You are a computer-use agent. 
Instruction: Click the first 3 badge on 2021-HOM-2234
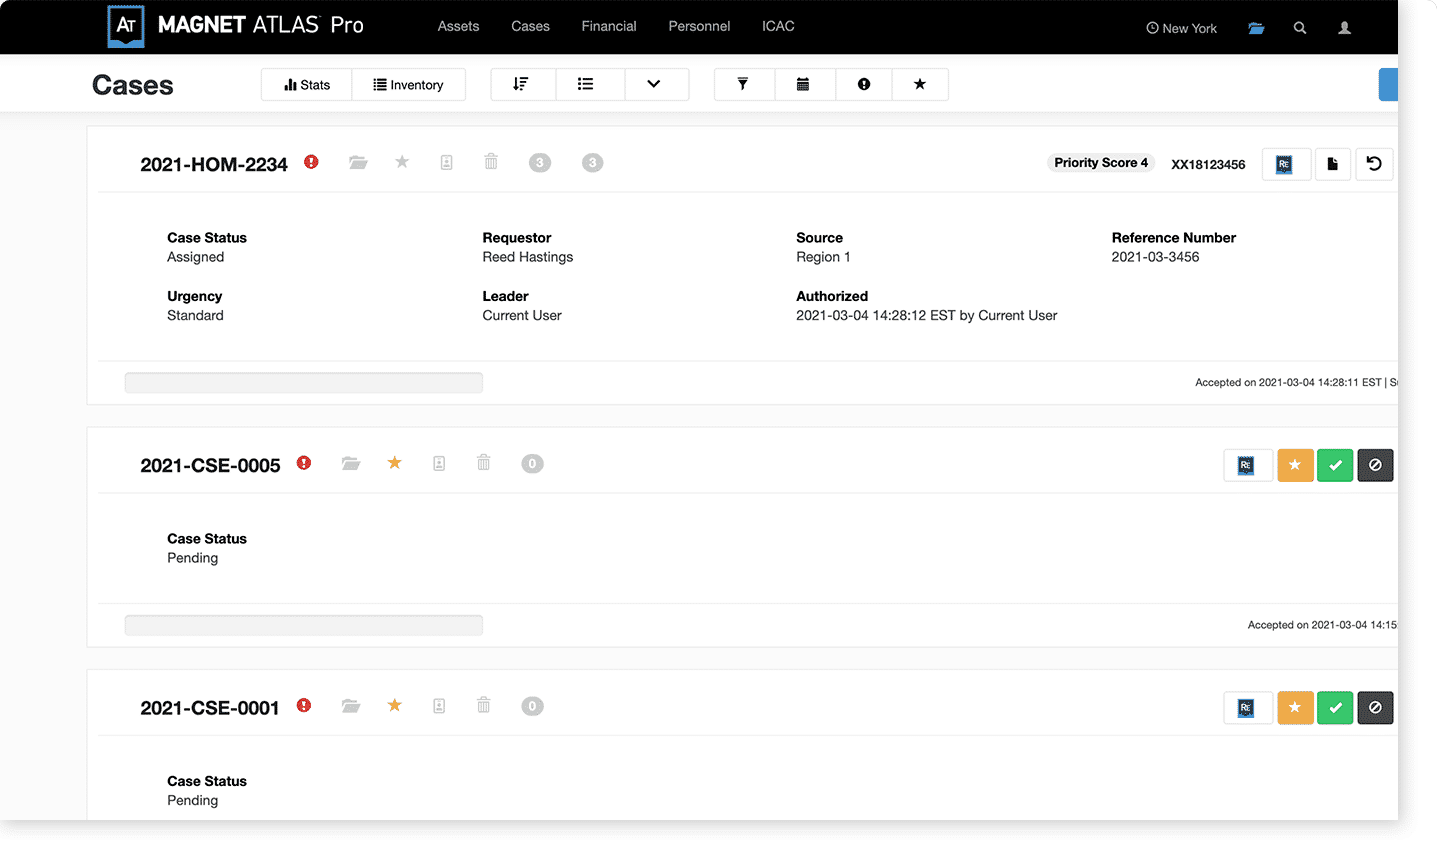click(x=540, y=162)
